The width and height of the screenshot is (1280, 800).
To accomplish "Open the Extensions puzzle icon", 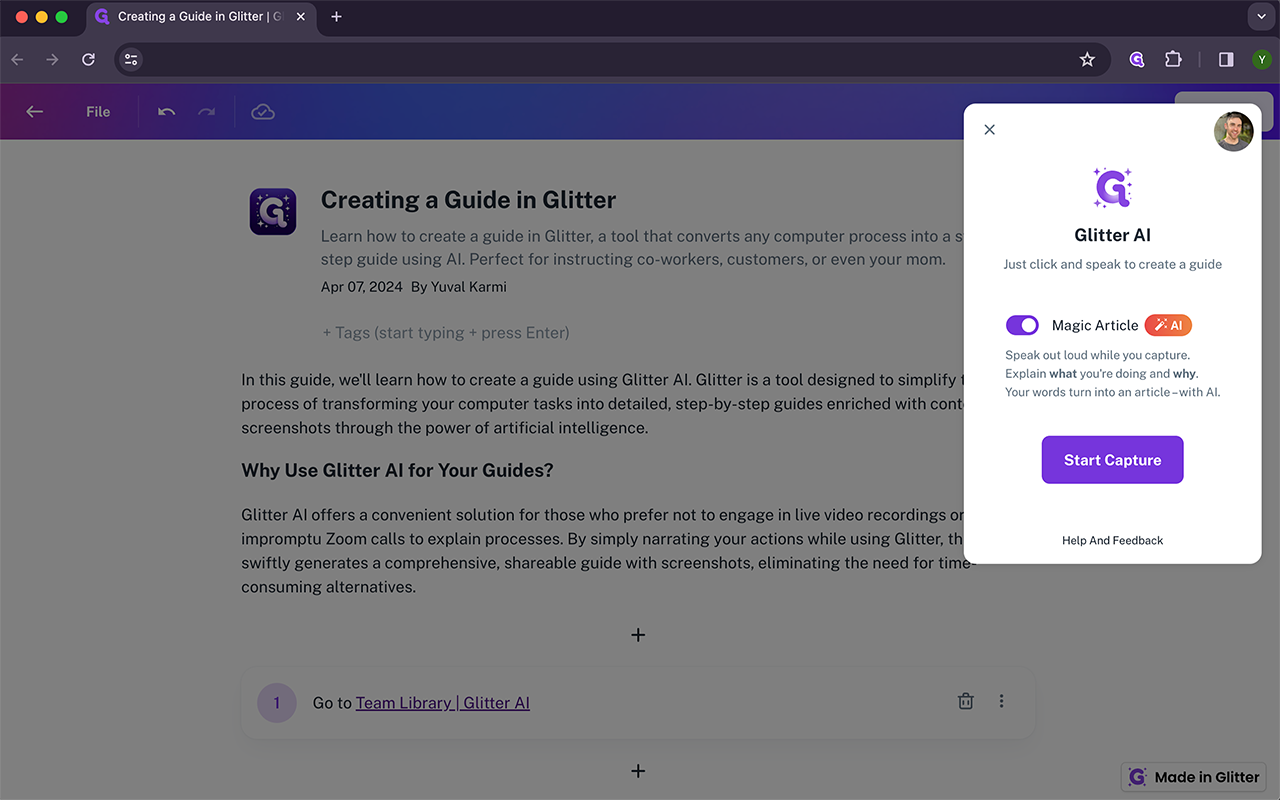I will 1174,60.
